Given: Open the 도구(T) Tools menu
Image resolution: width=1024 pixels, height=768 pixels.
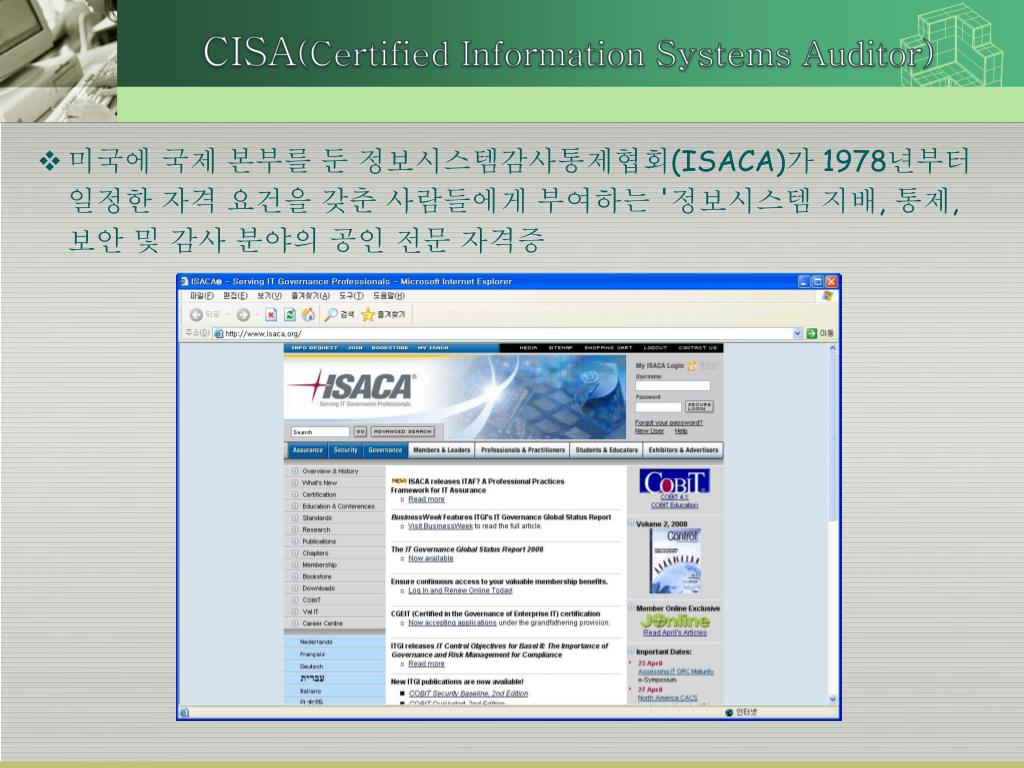Looking at the screenshot, I should [351, 296].
